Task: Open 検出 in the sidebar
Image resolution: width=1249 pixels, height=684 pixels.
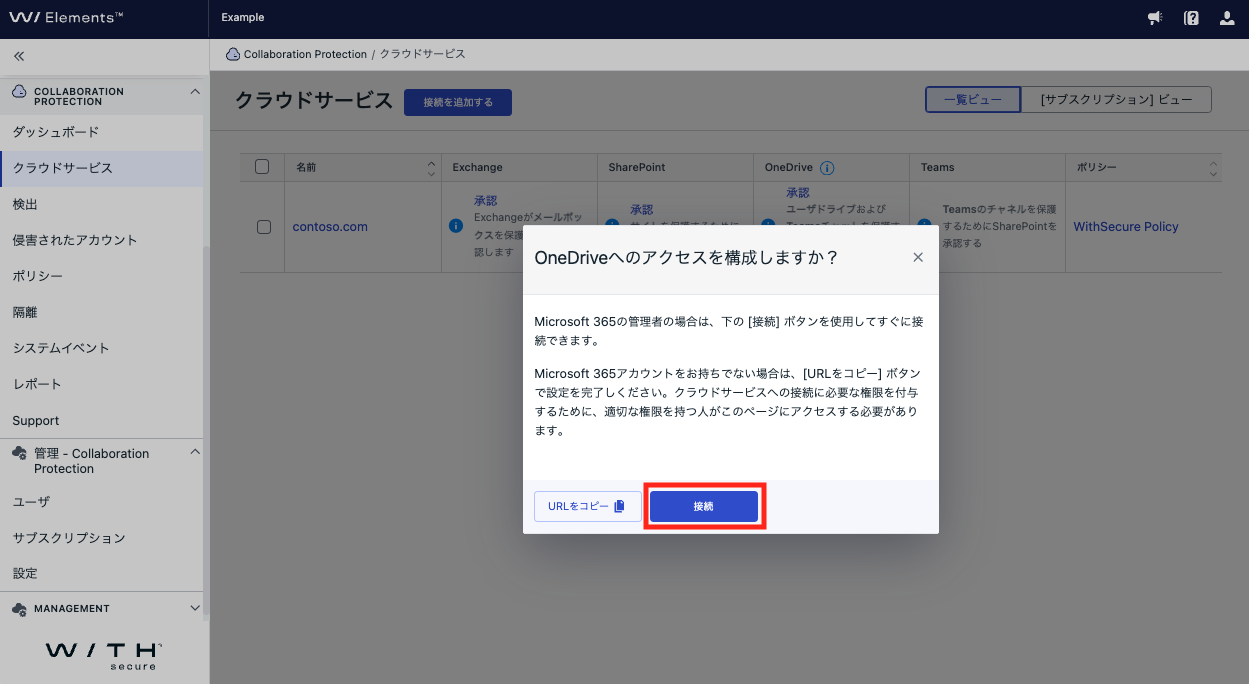Action: coord(101,204)
